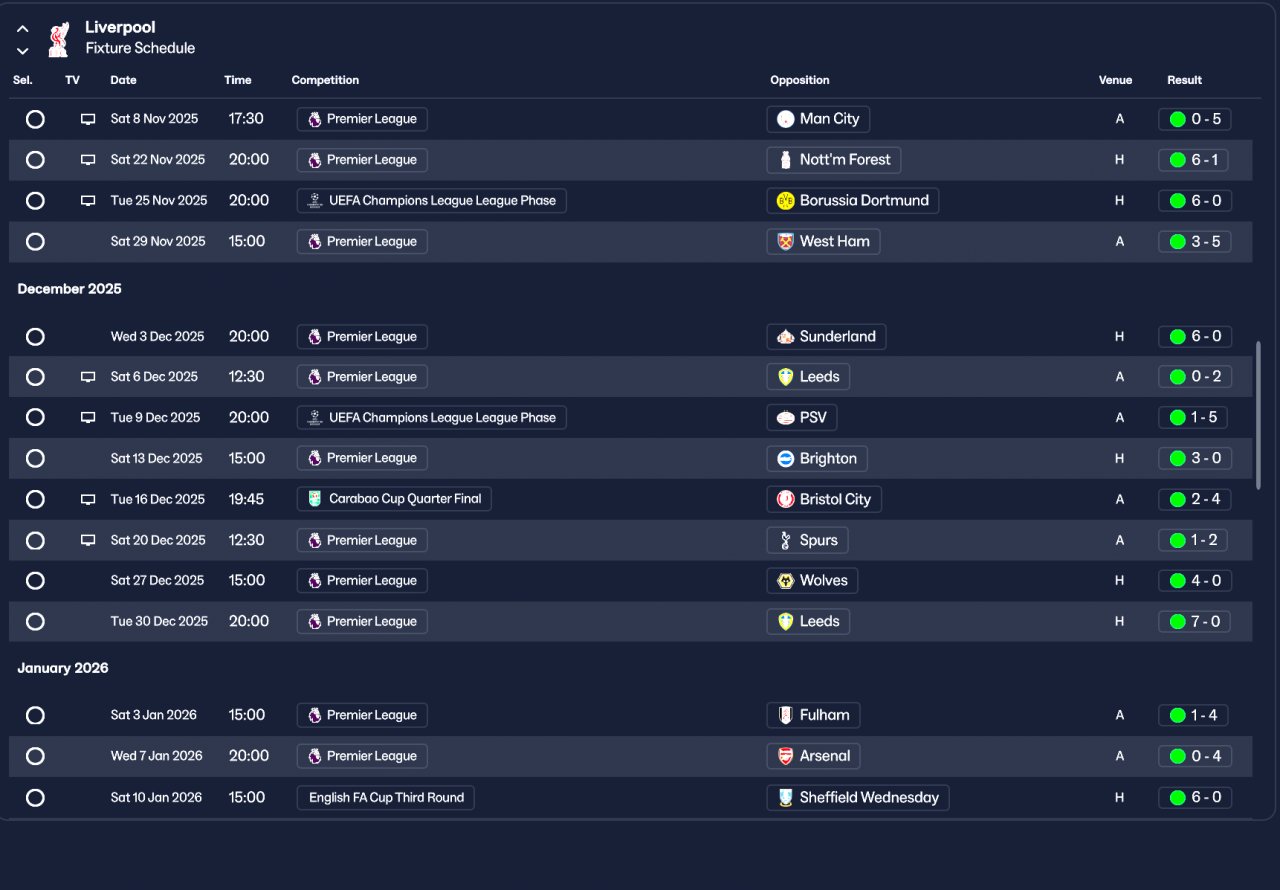Image resolution: width=1280 pixels, height=890 pixels.
Task: Click Premier League logo on the Man City row
Action: click(x=315, y=119)
